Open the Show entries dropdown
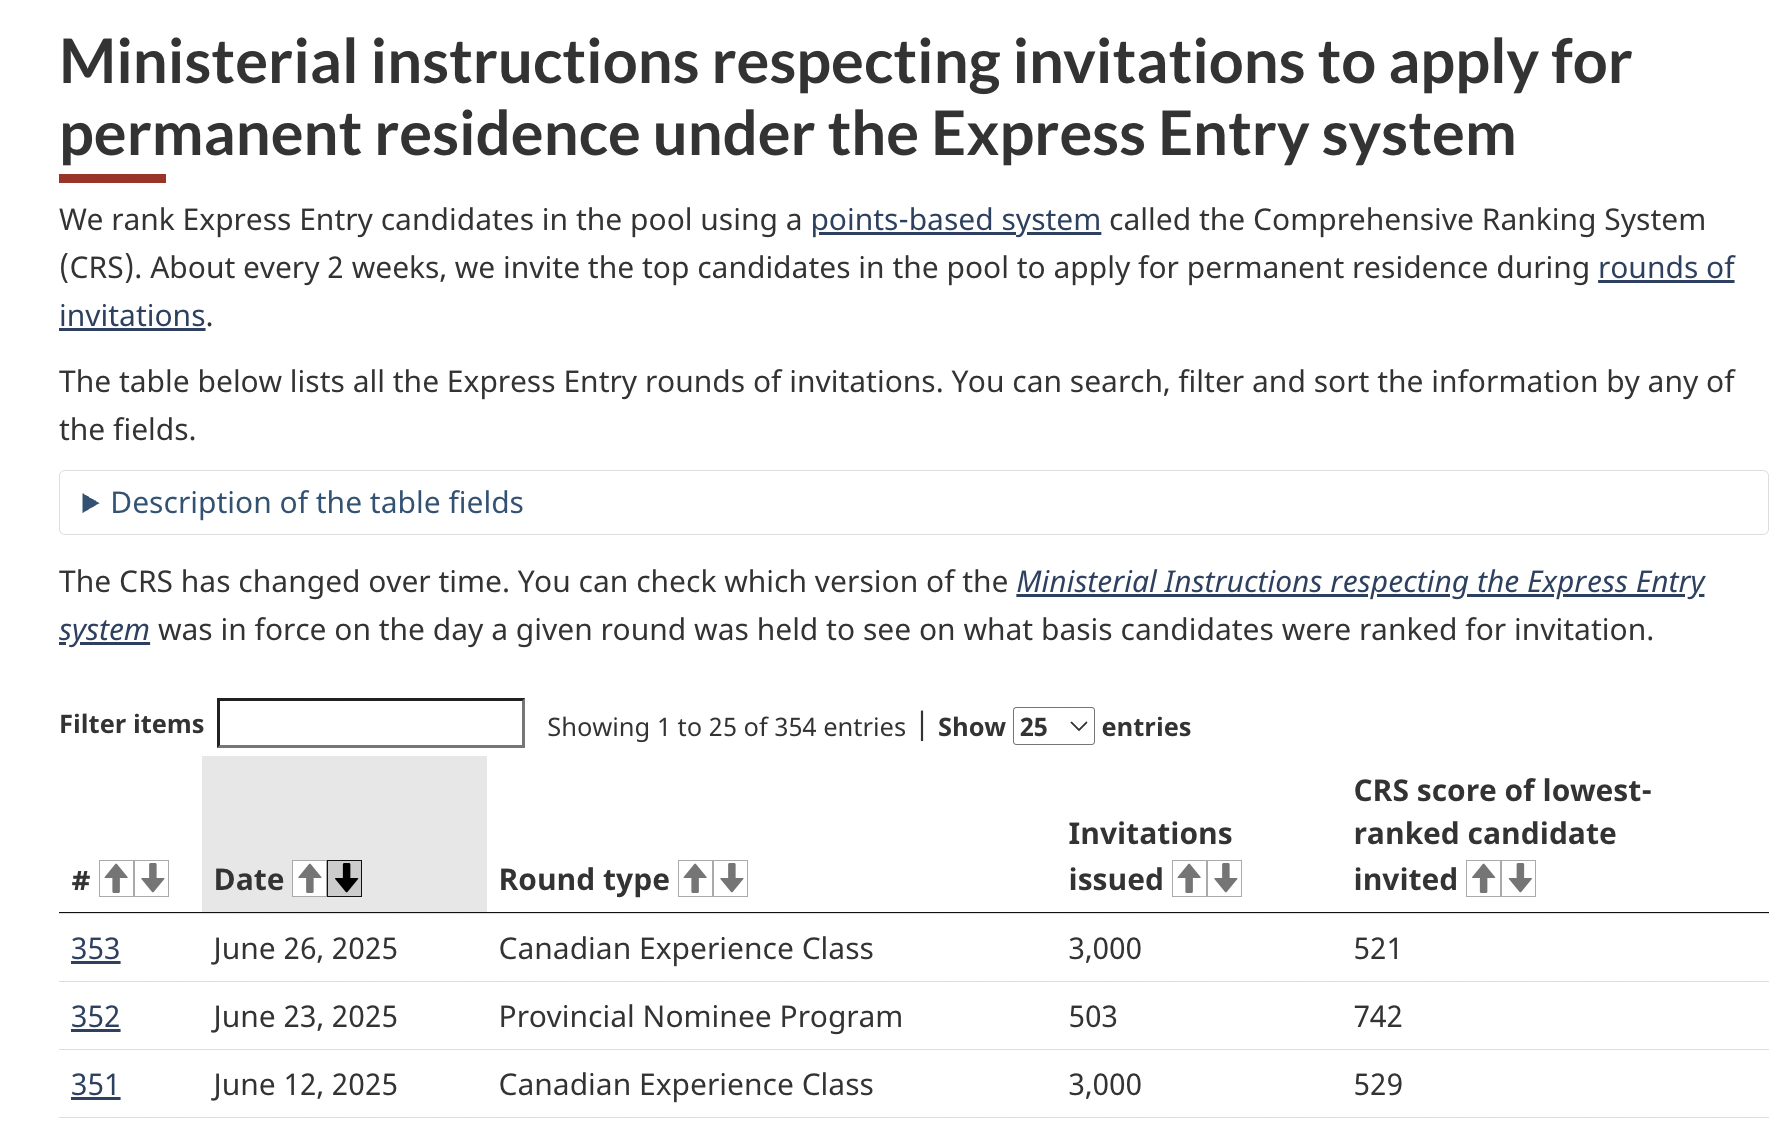Screen dimensions: 1788x1124 tap(1053, 727)
